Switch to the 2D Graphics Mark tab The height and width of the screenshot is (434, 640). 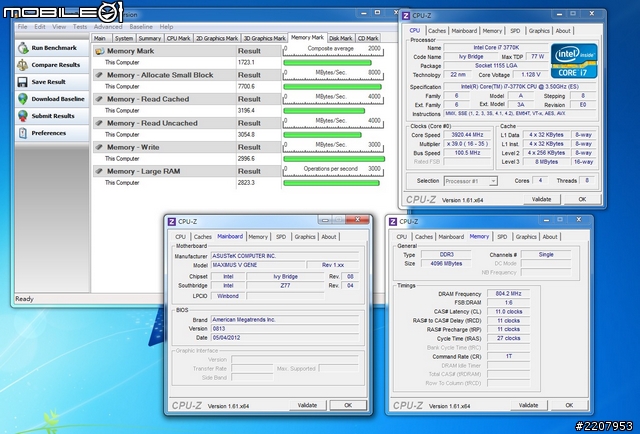point(217,38)
